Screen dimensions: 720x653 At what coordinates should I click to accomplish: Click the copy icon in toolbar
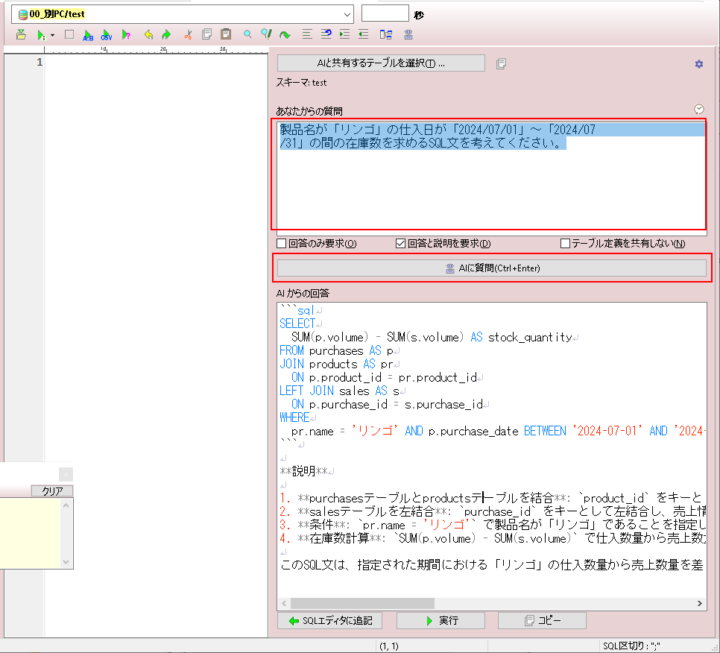[x=207, y=34]
